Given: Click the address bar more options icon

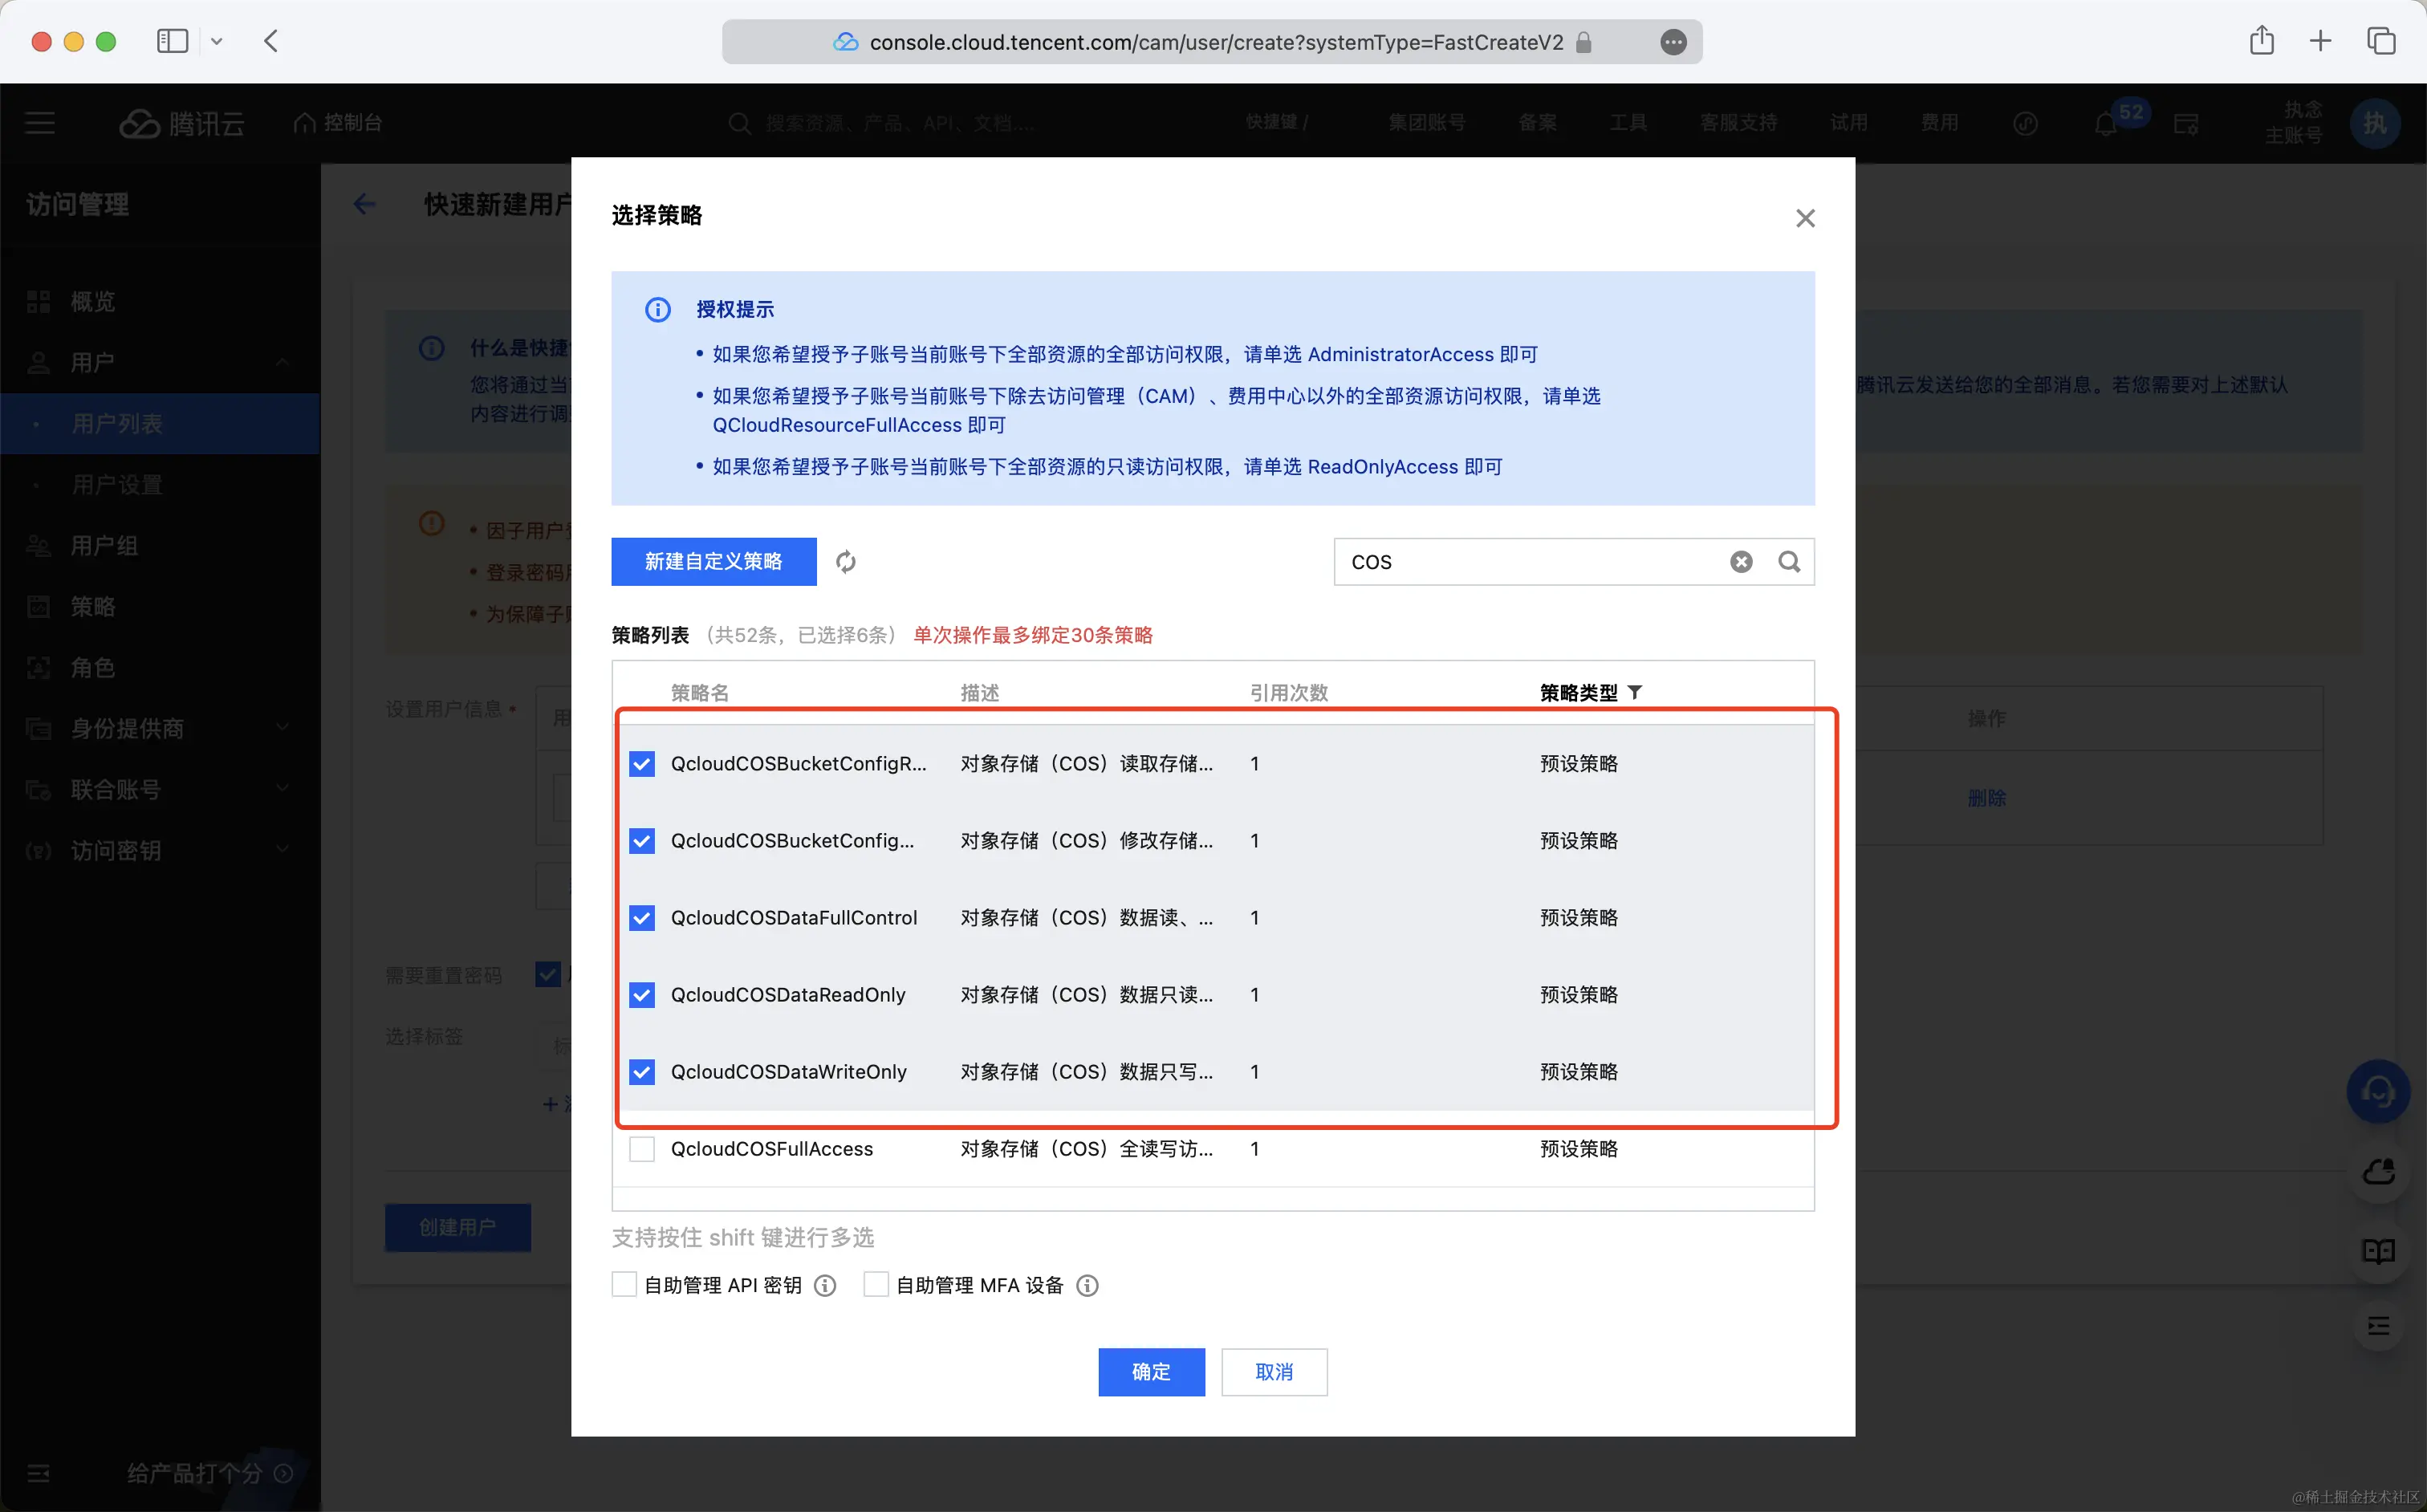Looking at the screenshot, I should [x=1673, y=42].
